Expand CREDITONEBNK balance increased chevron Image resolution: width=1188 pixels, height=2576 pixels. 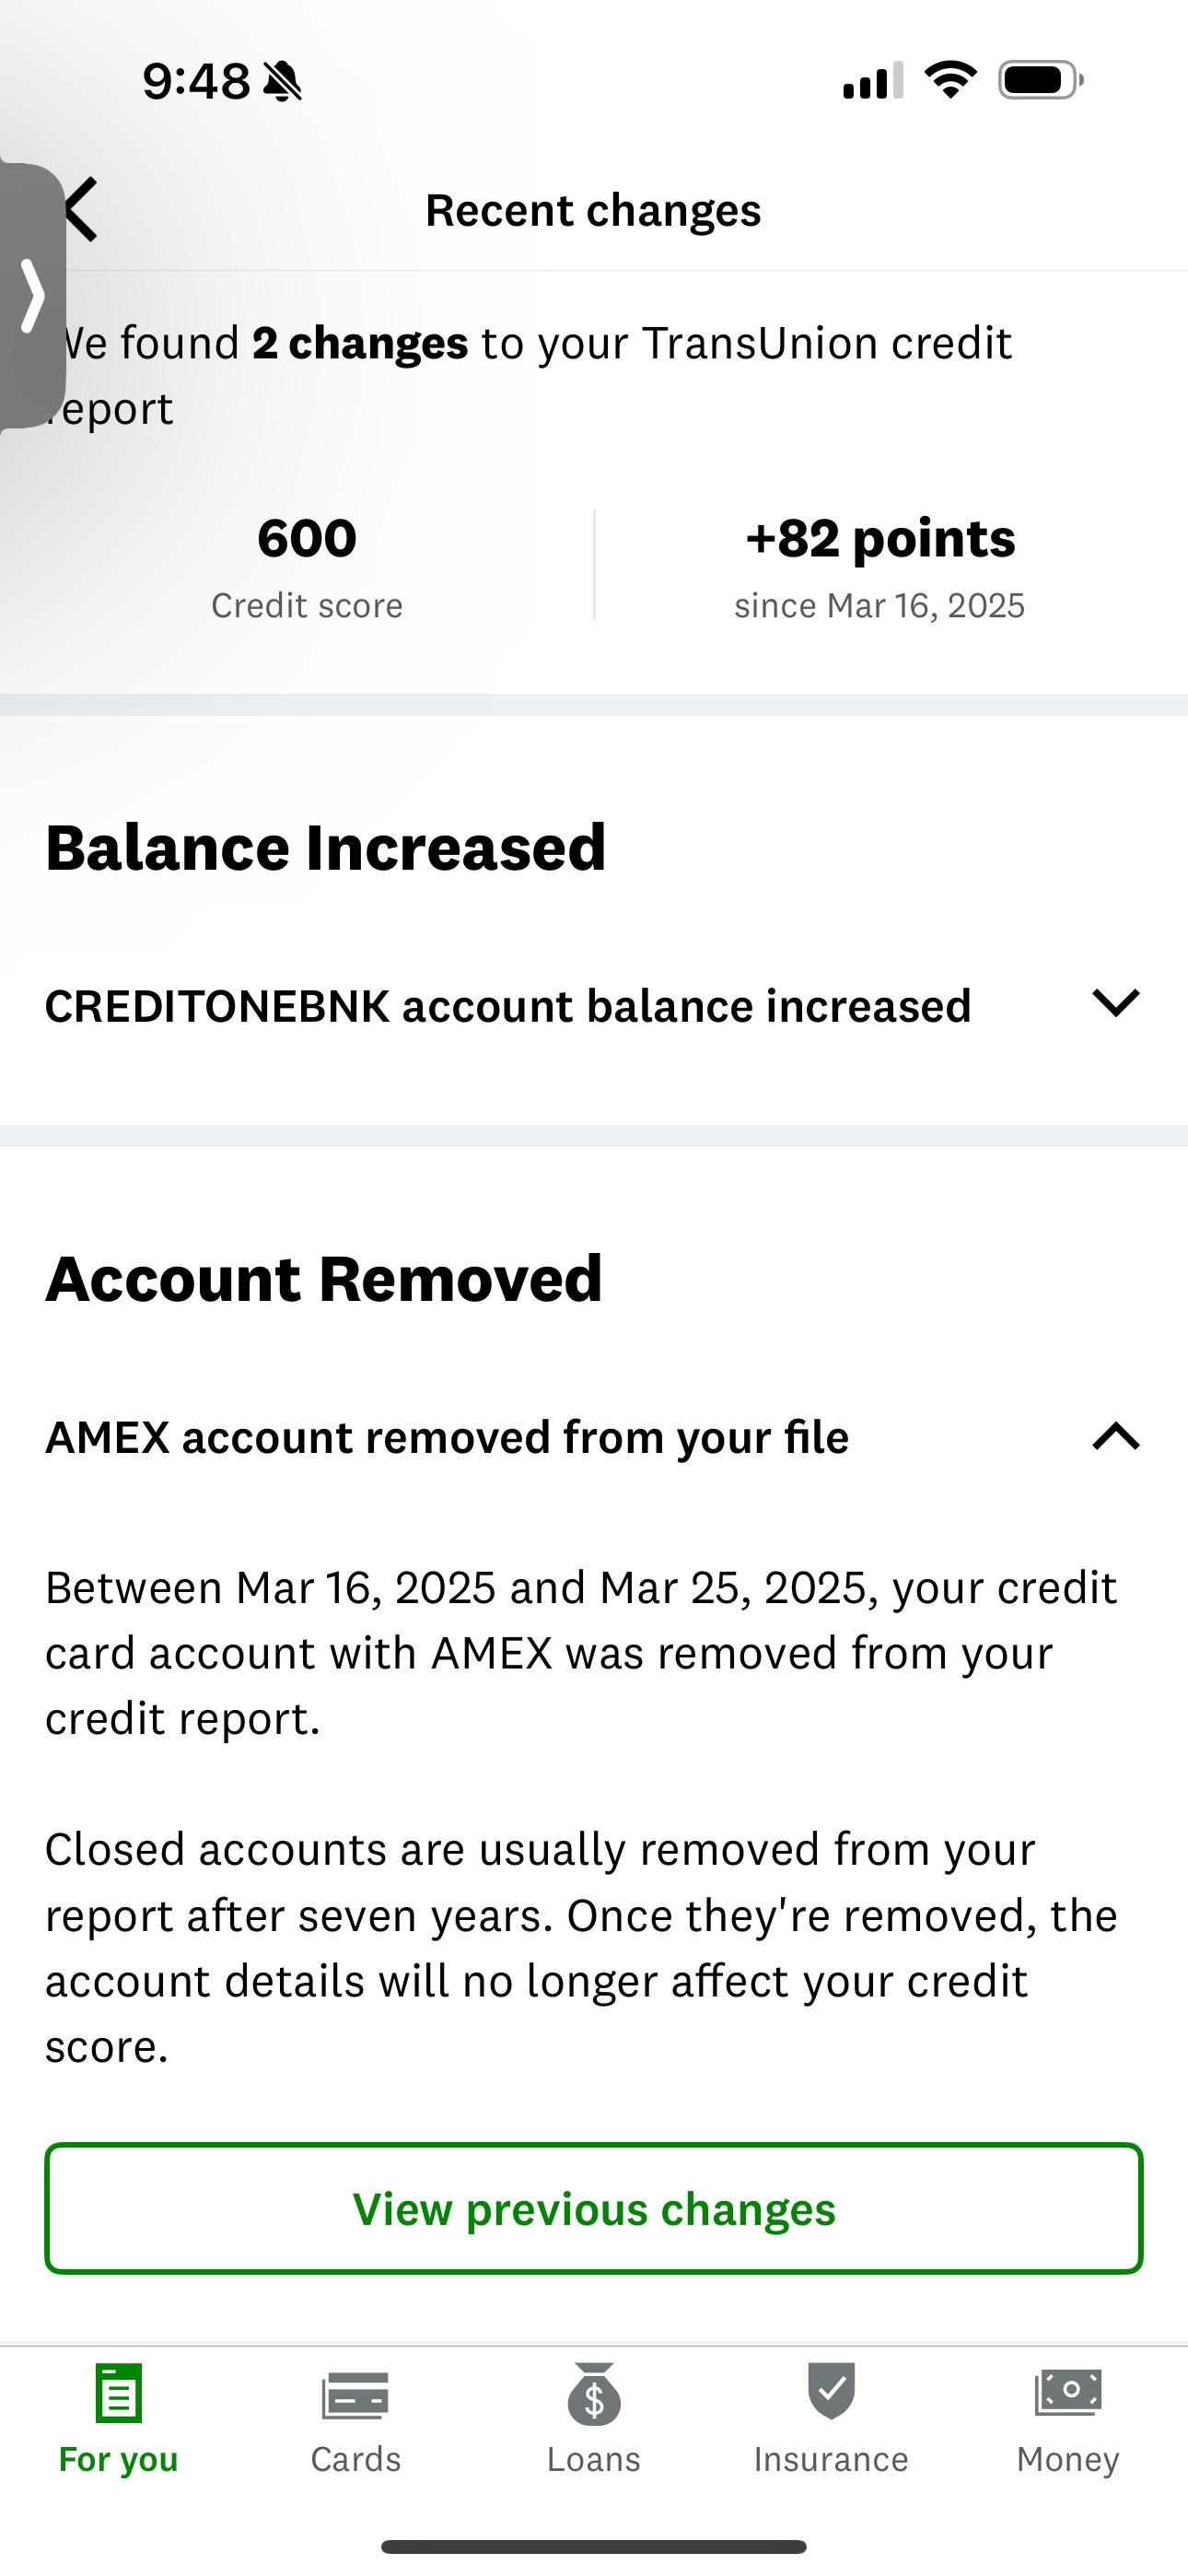tap(1116, 1003)
